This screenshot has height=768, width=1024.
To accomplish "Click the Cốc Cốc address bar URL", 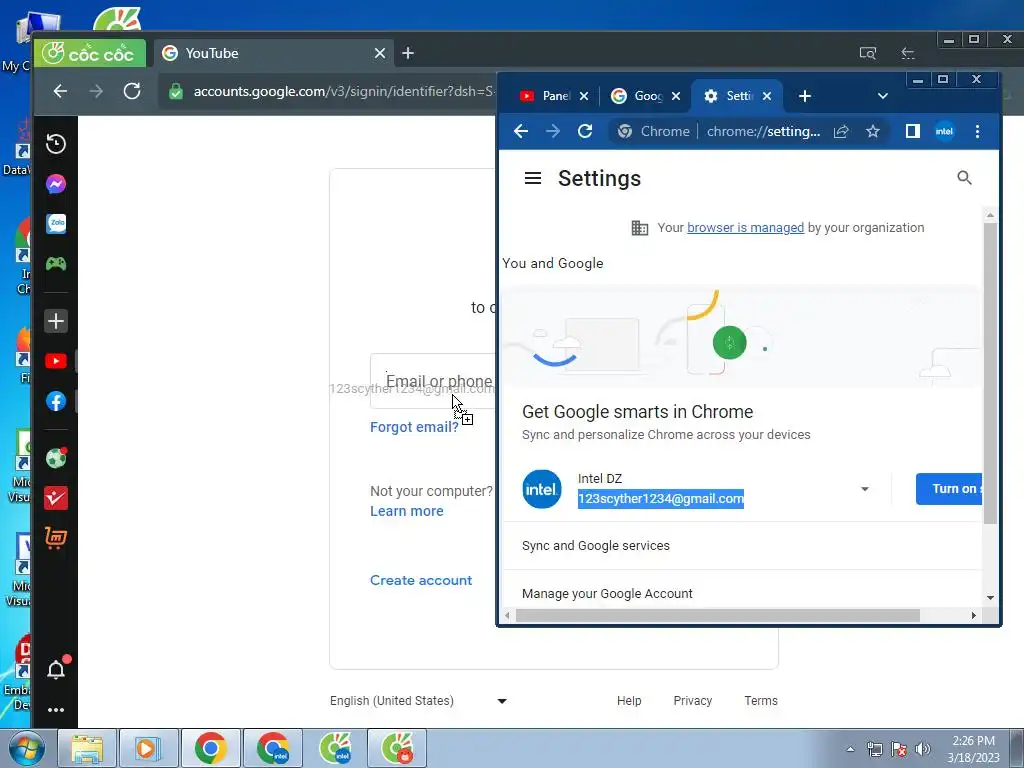I will 344,91.
